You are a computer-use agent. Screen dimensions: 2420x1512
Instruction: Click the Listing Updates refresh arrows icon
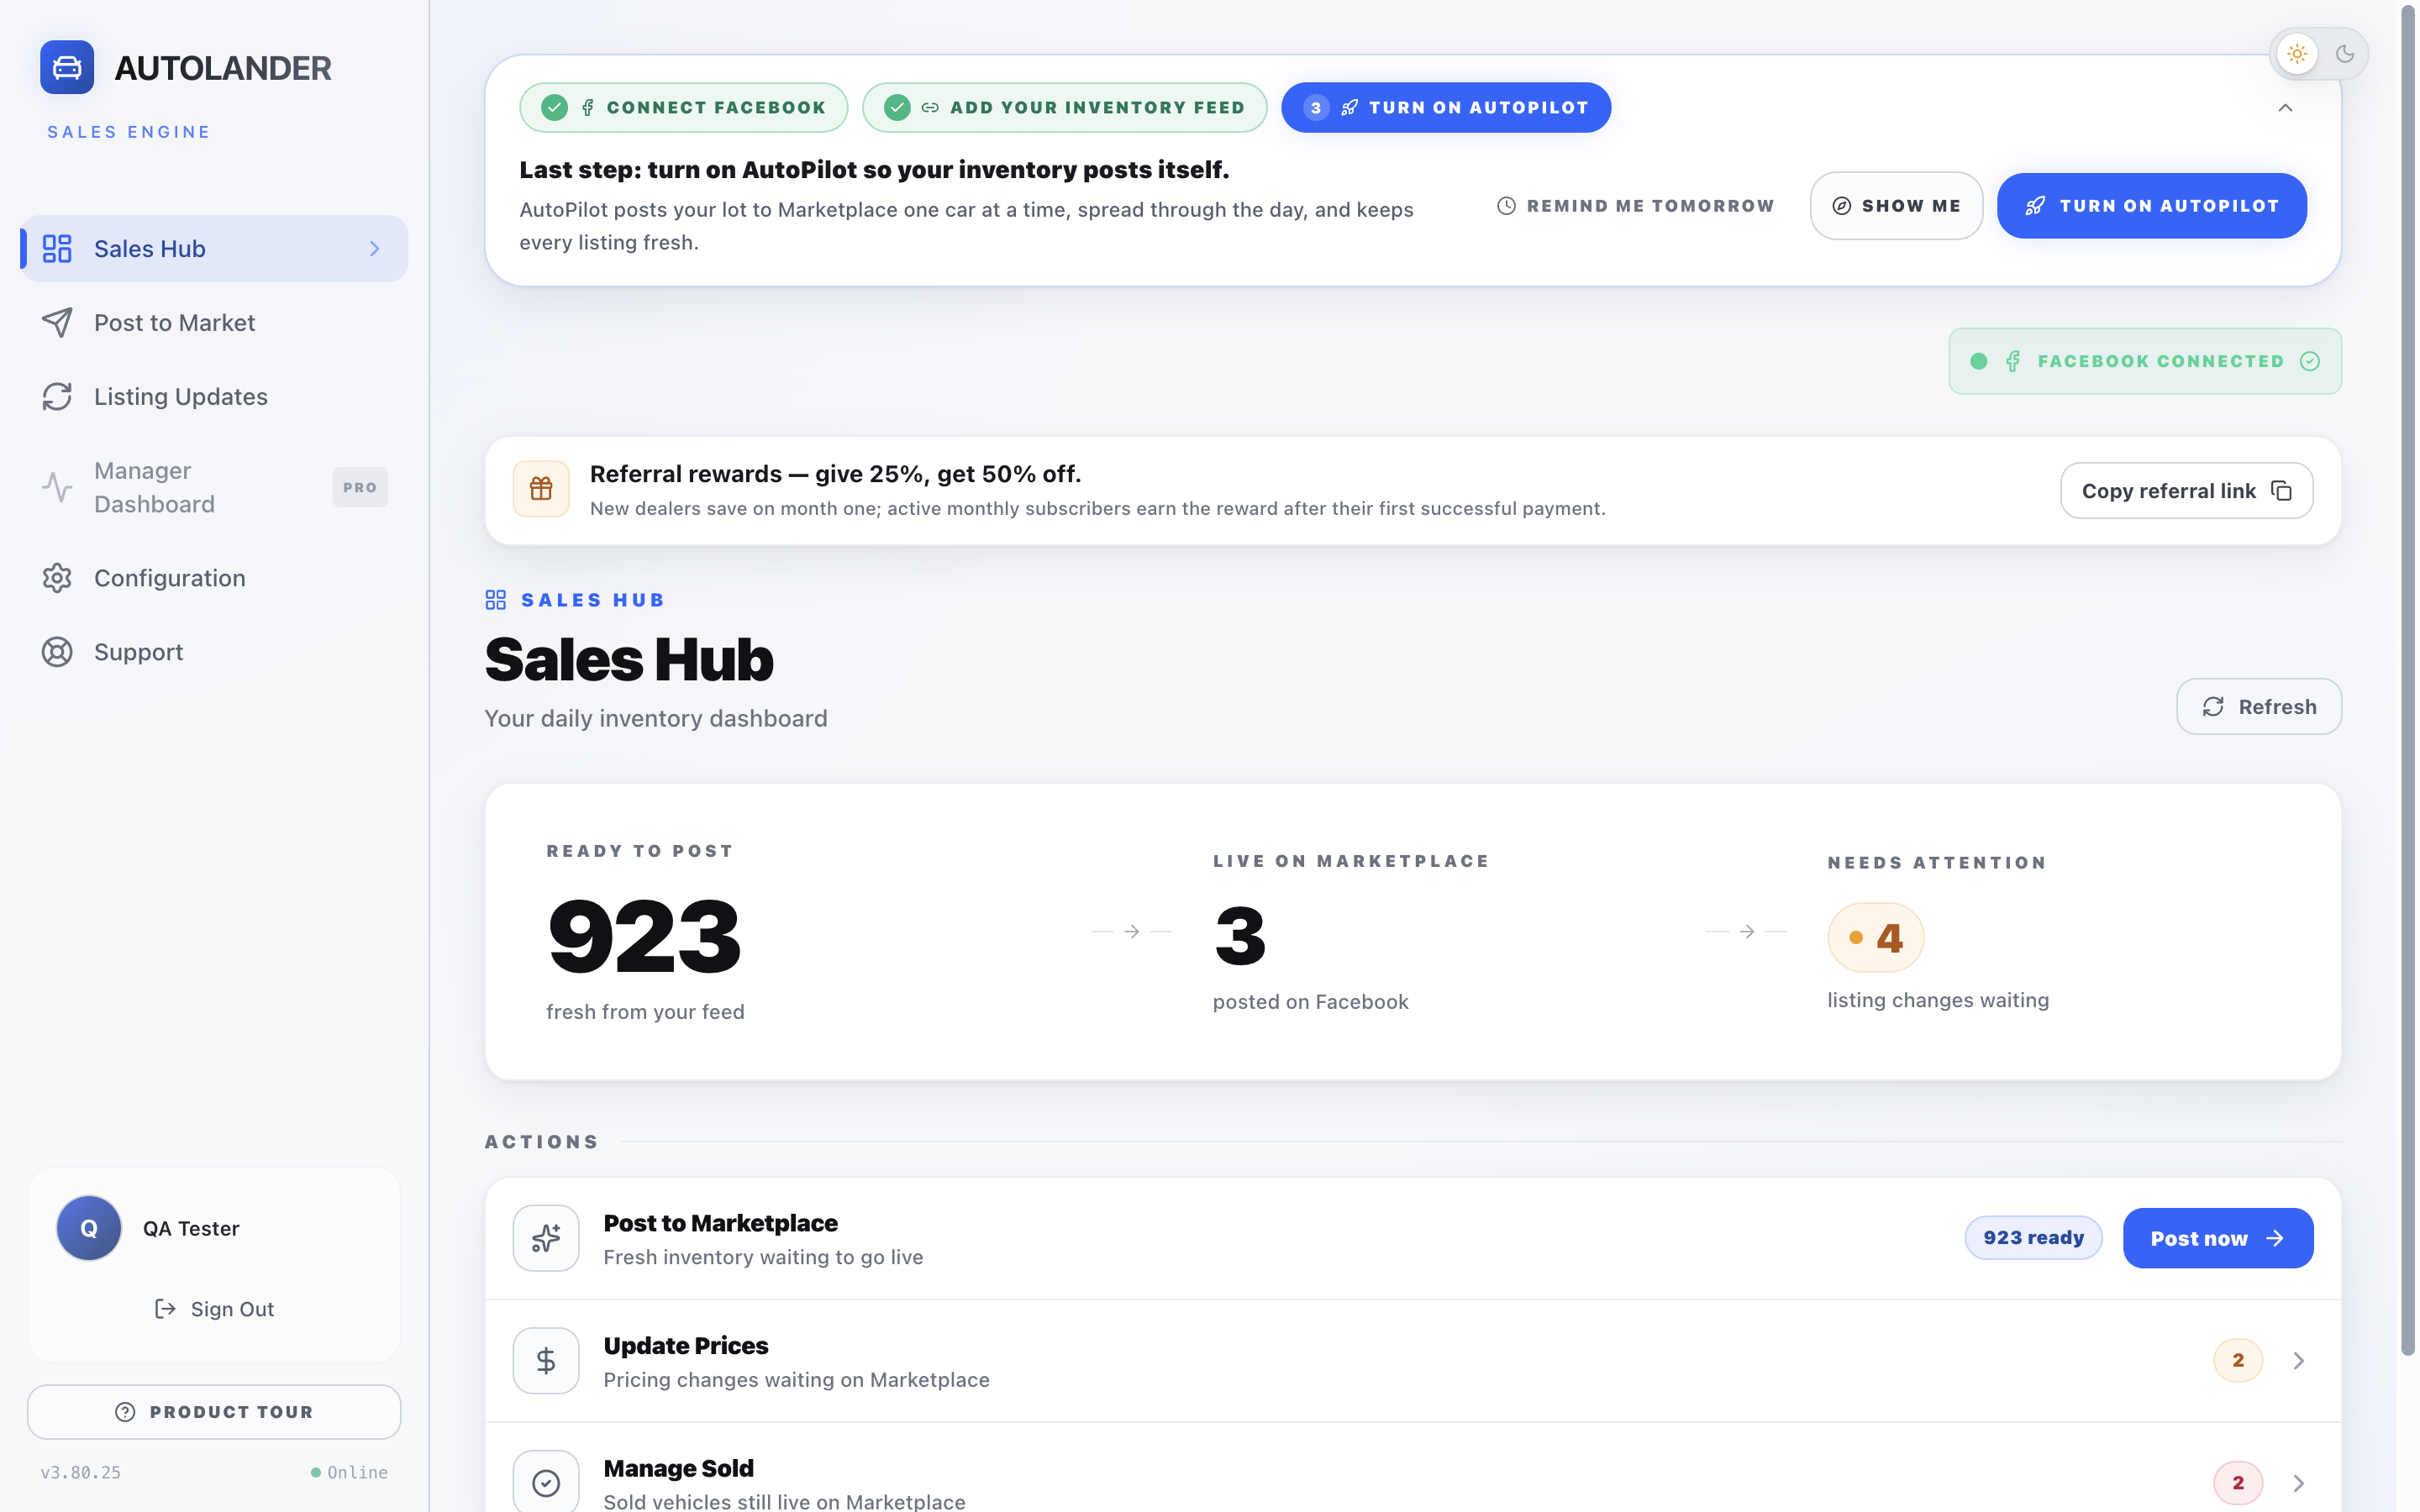[x=57, y=396]
